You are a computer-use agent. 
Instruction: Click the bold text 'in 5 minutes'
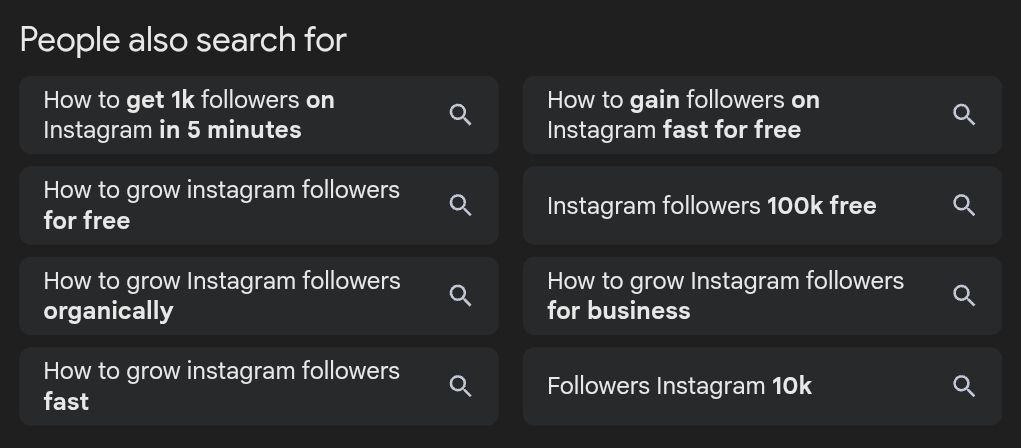(x=230, y=130)
